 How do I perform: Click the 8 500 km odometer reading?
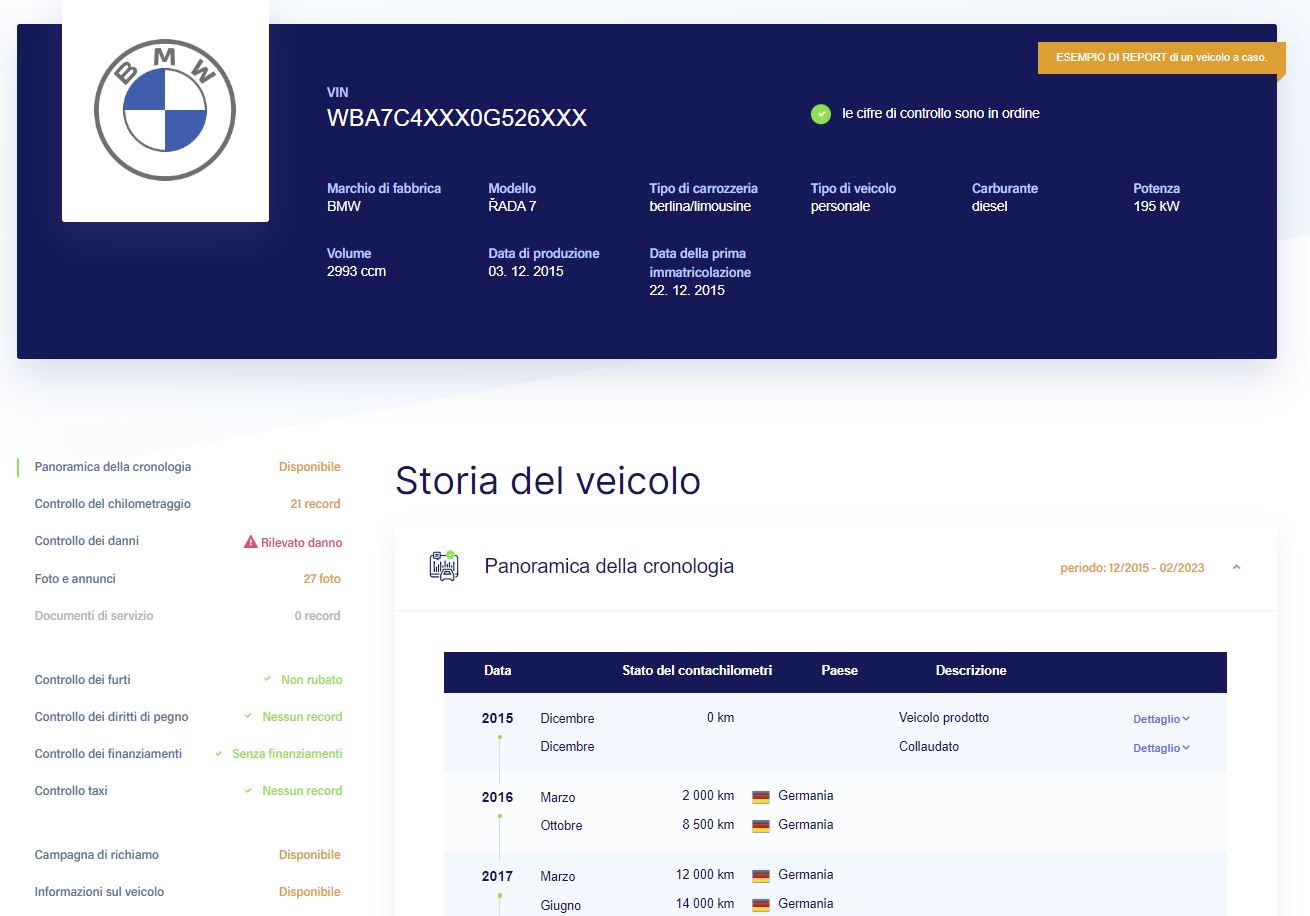pyautogui.click(x=708, y=826)
